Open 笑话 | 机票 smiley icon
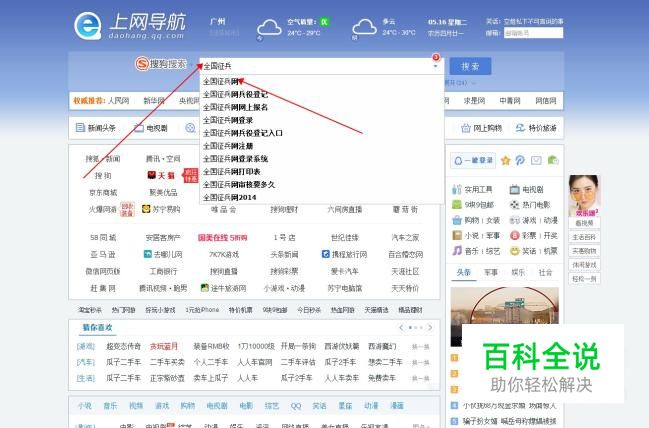649x428 pixels. tap(514, 251)
